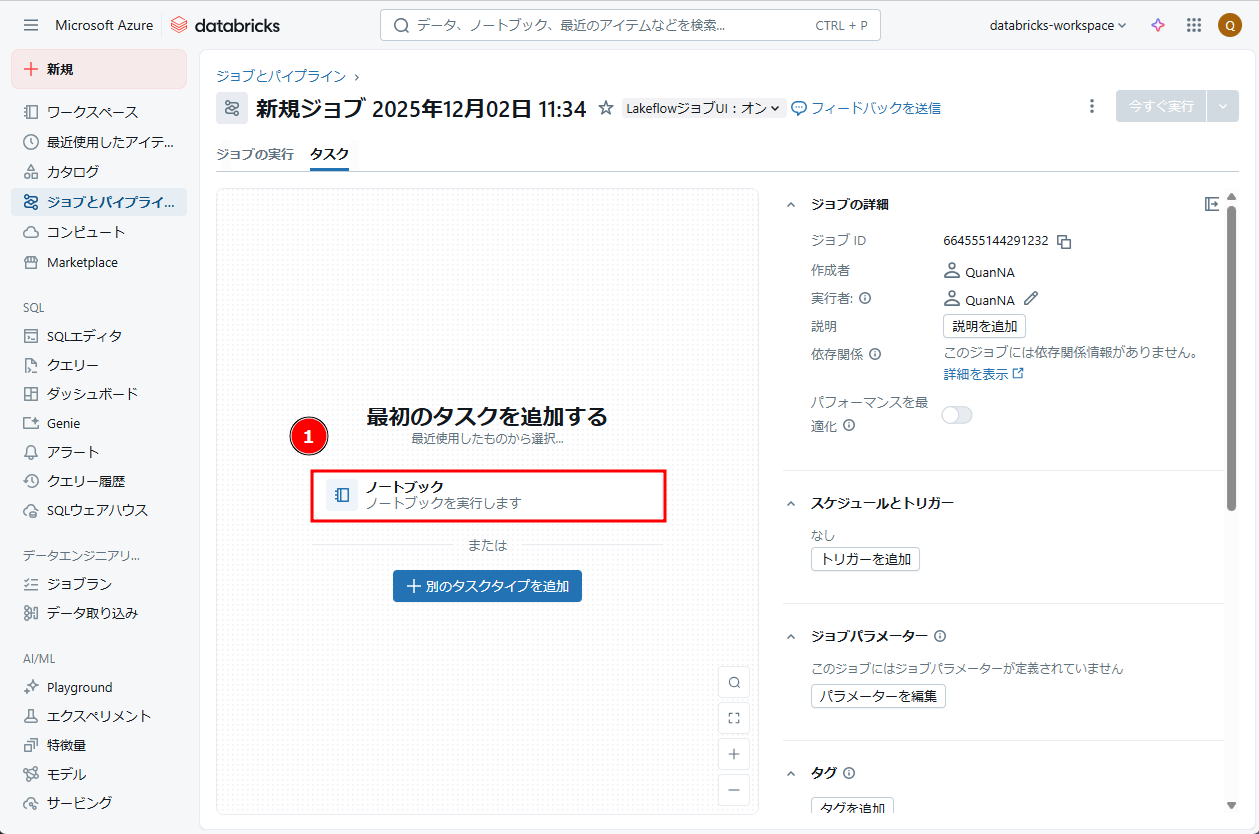Screen dimensions: 1259x834
Task: Expand the arrow next to 今すぐ実行
Action: 1222,106
